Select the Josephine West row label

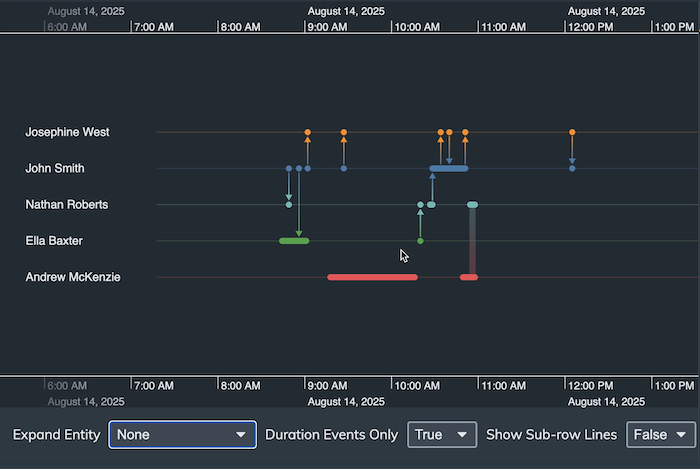pos(68,132)
